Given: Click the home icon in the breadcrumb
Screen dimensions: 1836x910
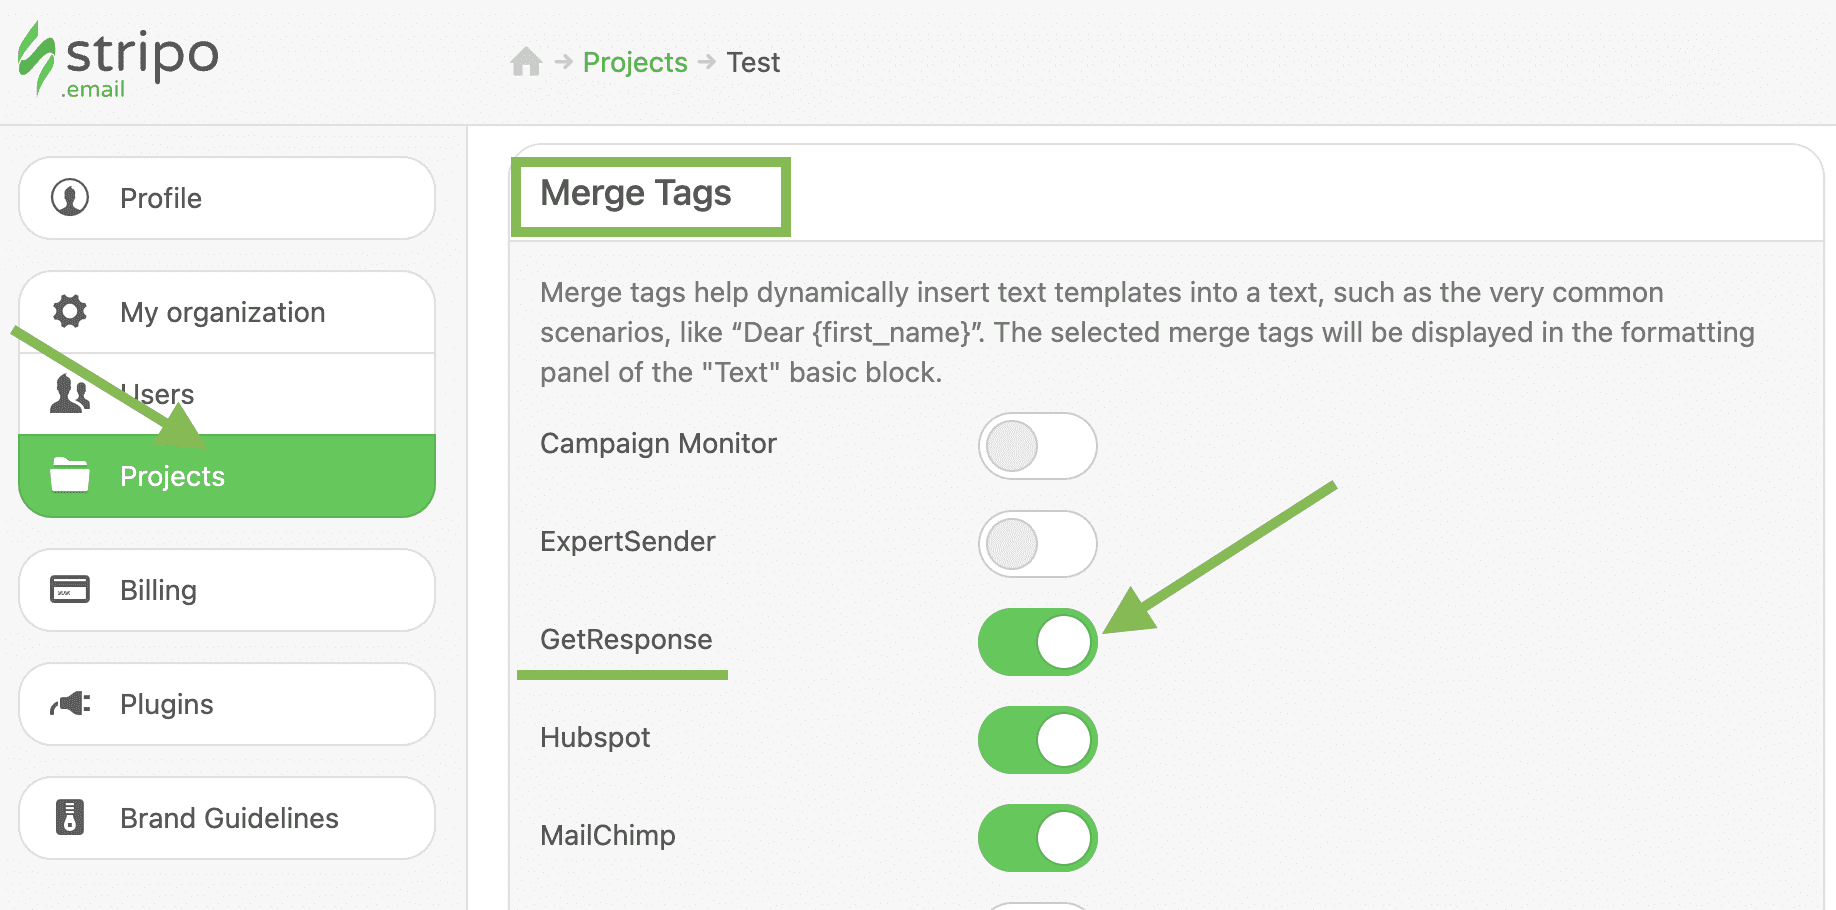Looking at the screenshot, I should click(525, 61).
